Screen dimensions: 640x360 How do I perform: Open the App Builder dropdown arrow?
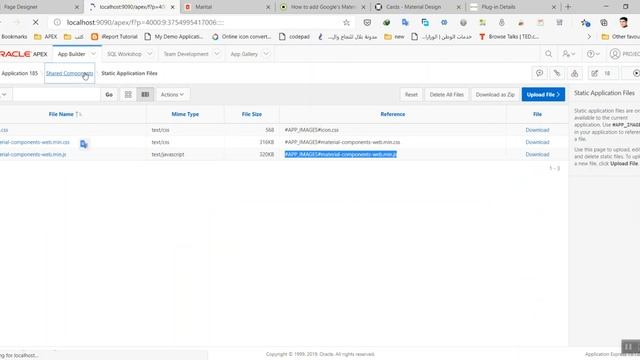(x=93, y=54)
